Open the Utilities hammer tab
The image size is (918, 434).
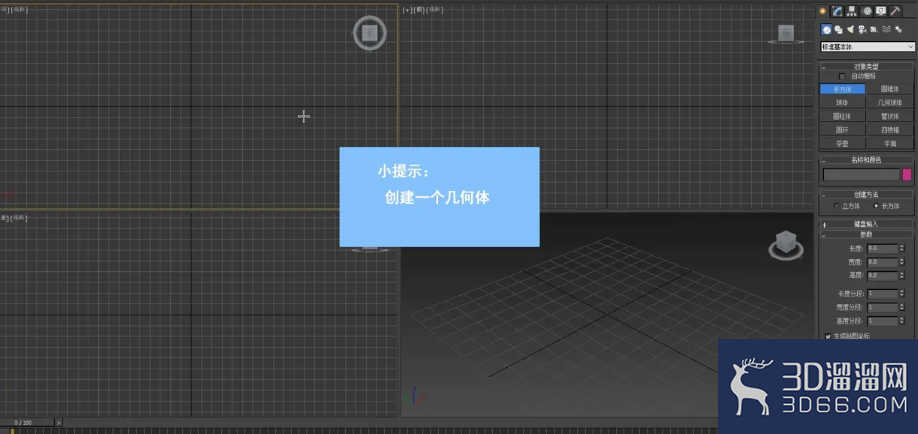click(895, 11)
